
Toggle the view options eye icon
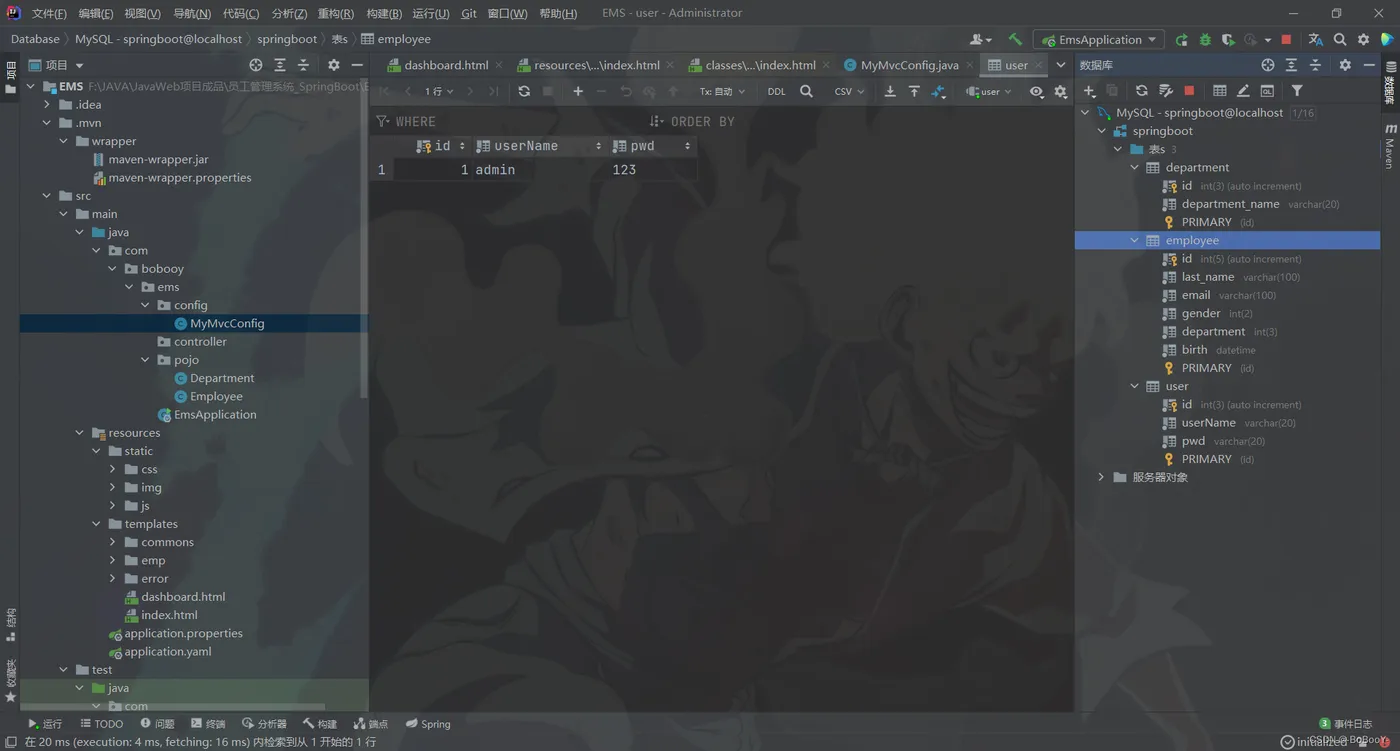click(1036, 91)
